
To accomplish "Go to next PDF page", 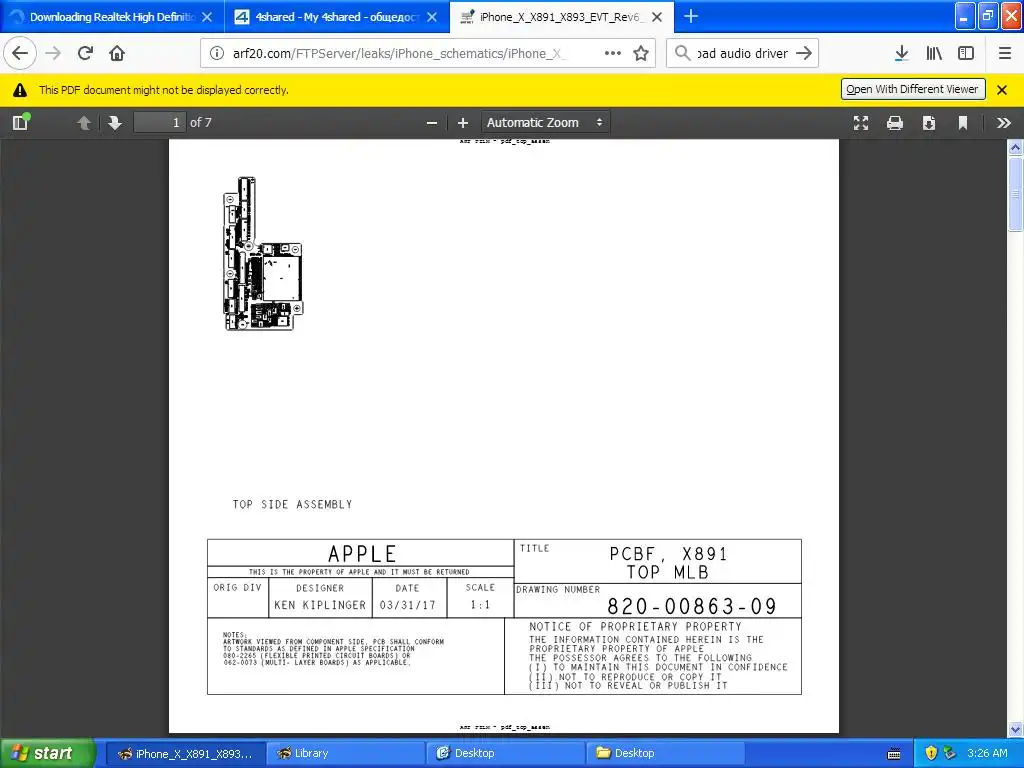I will click(x=115, y=122).
